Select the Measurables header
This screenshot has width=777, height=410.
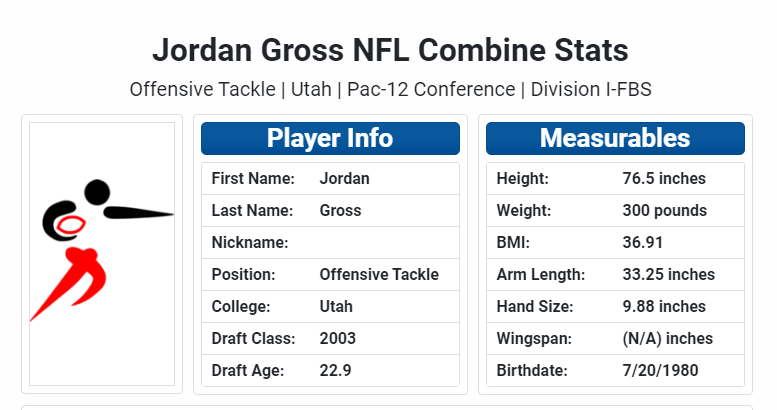615,138
